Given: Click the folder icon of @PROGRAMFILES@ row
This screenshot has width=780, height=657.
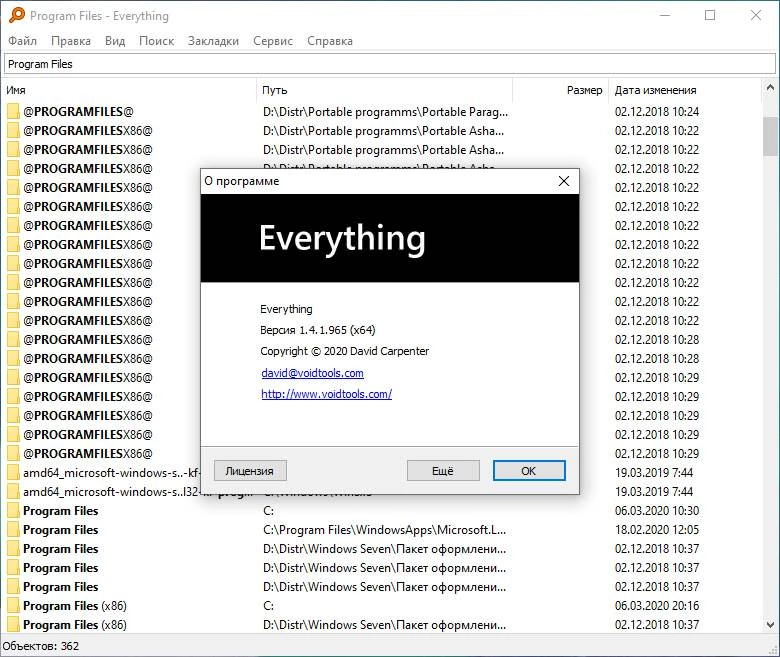Looking at the screenshot, I should pyautogui.click(x=13, y=111).
